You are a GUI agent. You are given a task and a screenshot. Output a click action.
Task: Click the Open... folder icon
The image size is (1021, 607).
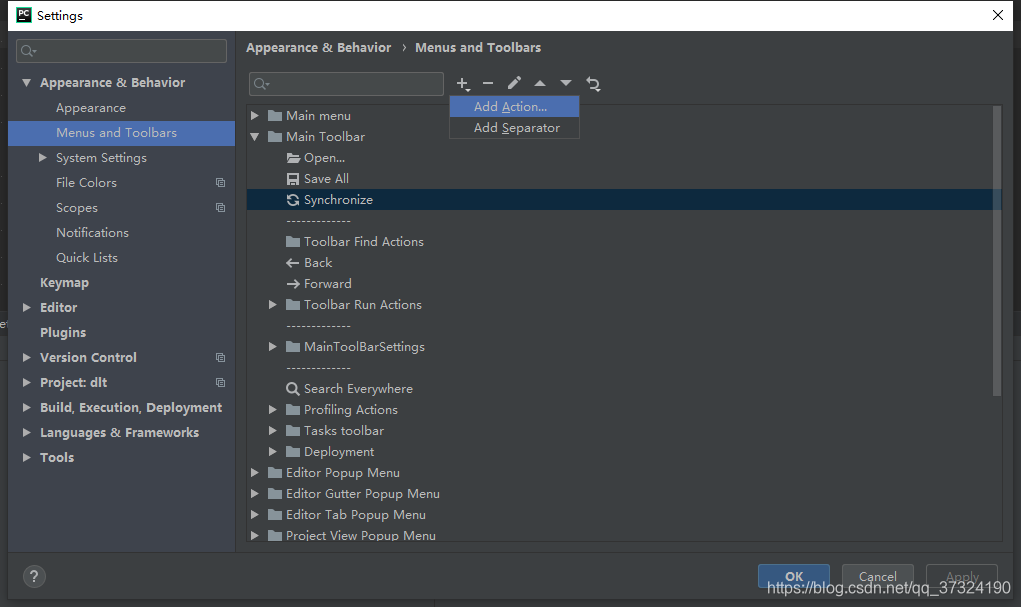[293, 158]
